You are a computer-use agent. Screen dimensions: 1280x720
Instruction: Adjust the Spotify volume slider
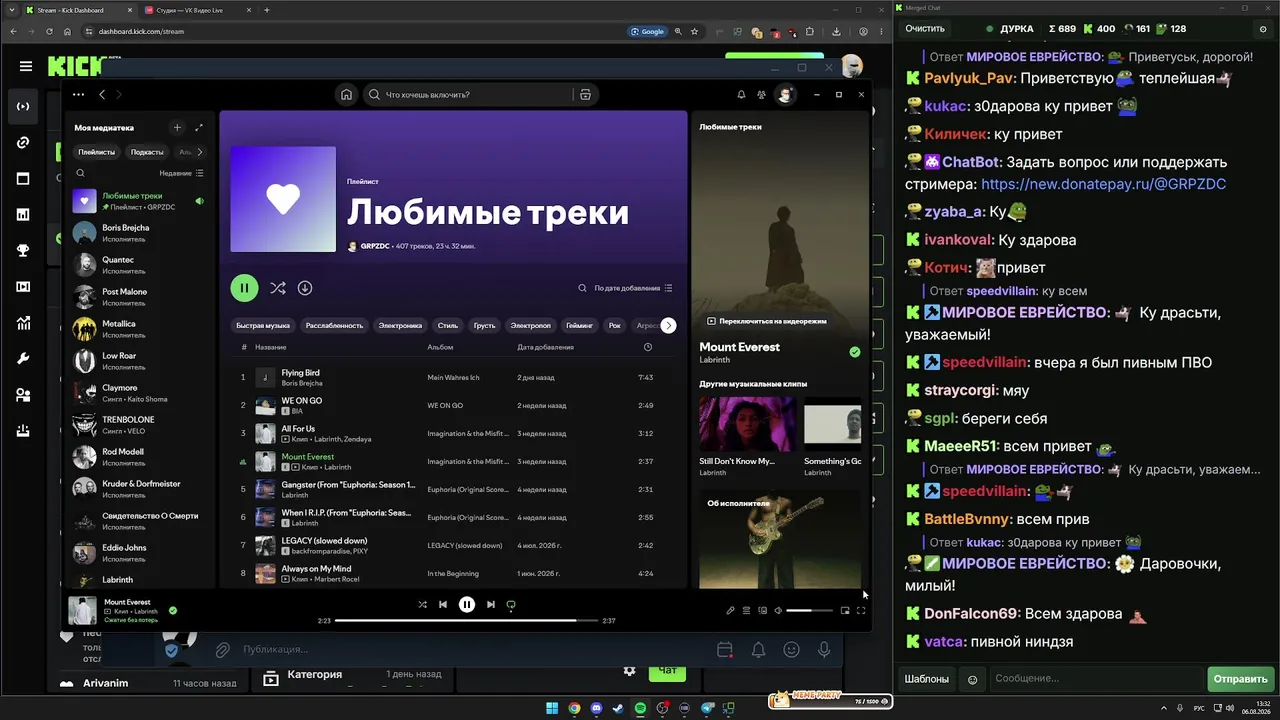point(809,610)
